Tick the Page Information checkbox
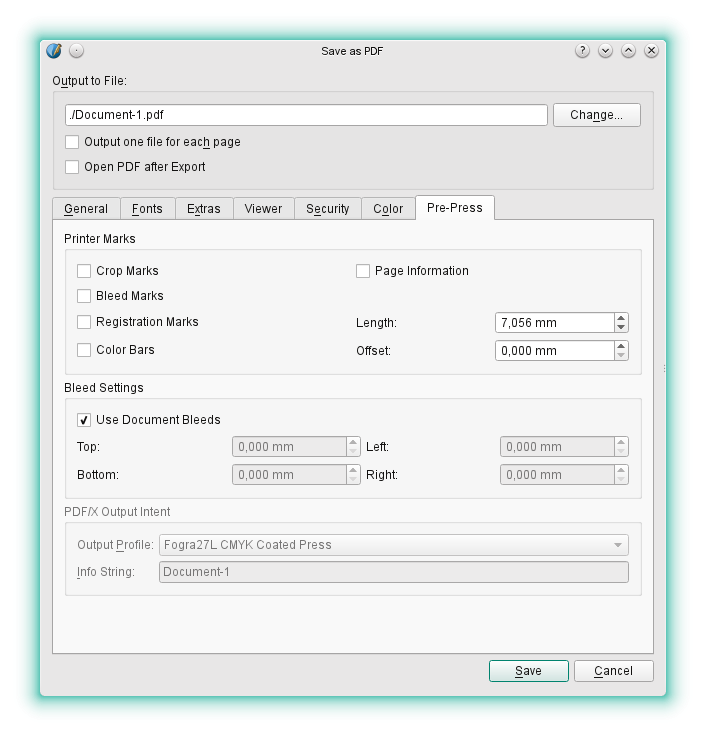The image size is (706, 736). tap(363, 271)
